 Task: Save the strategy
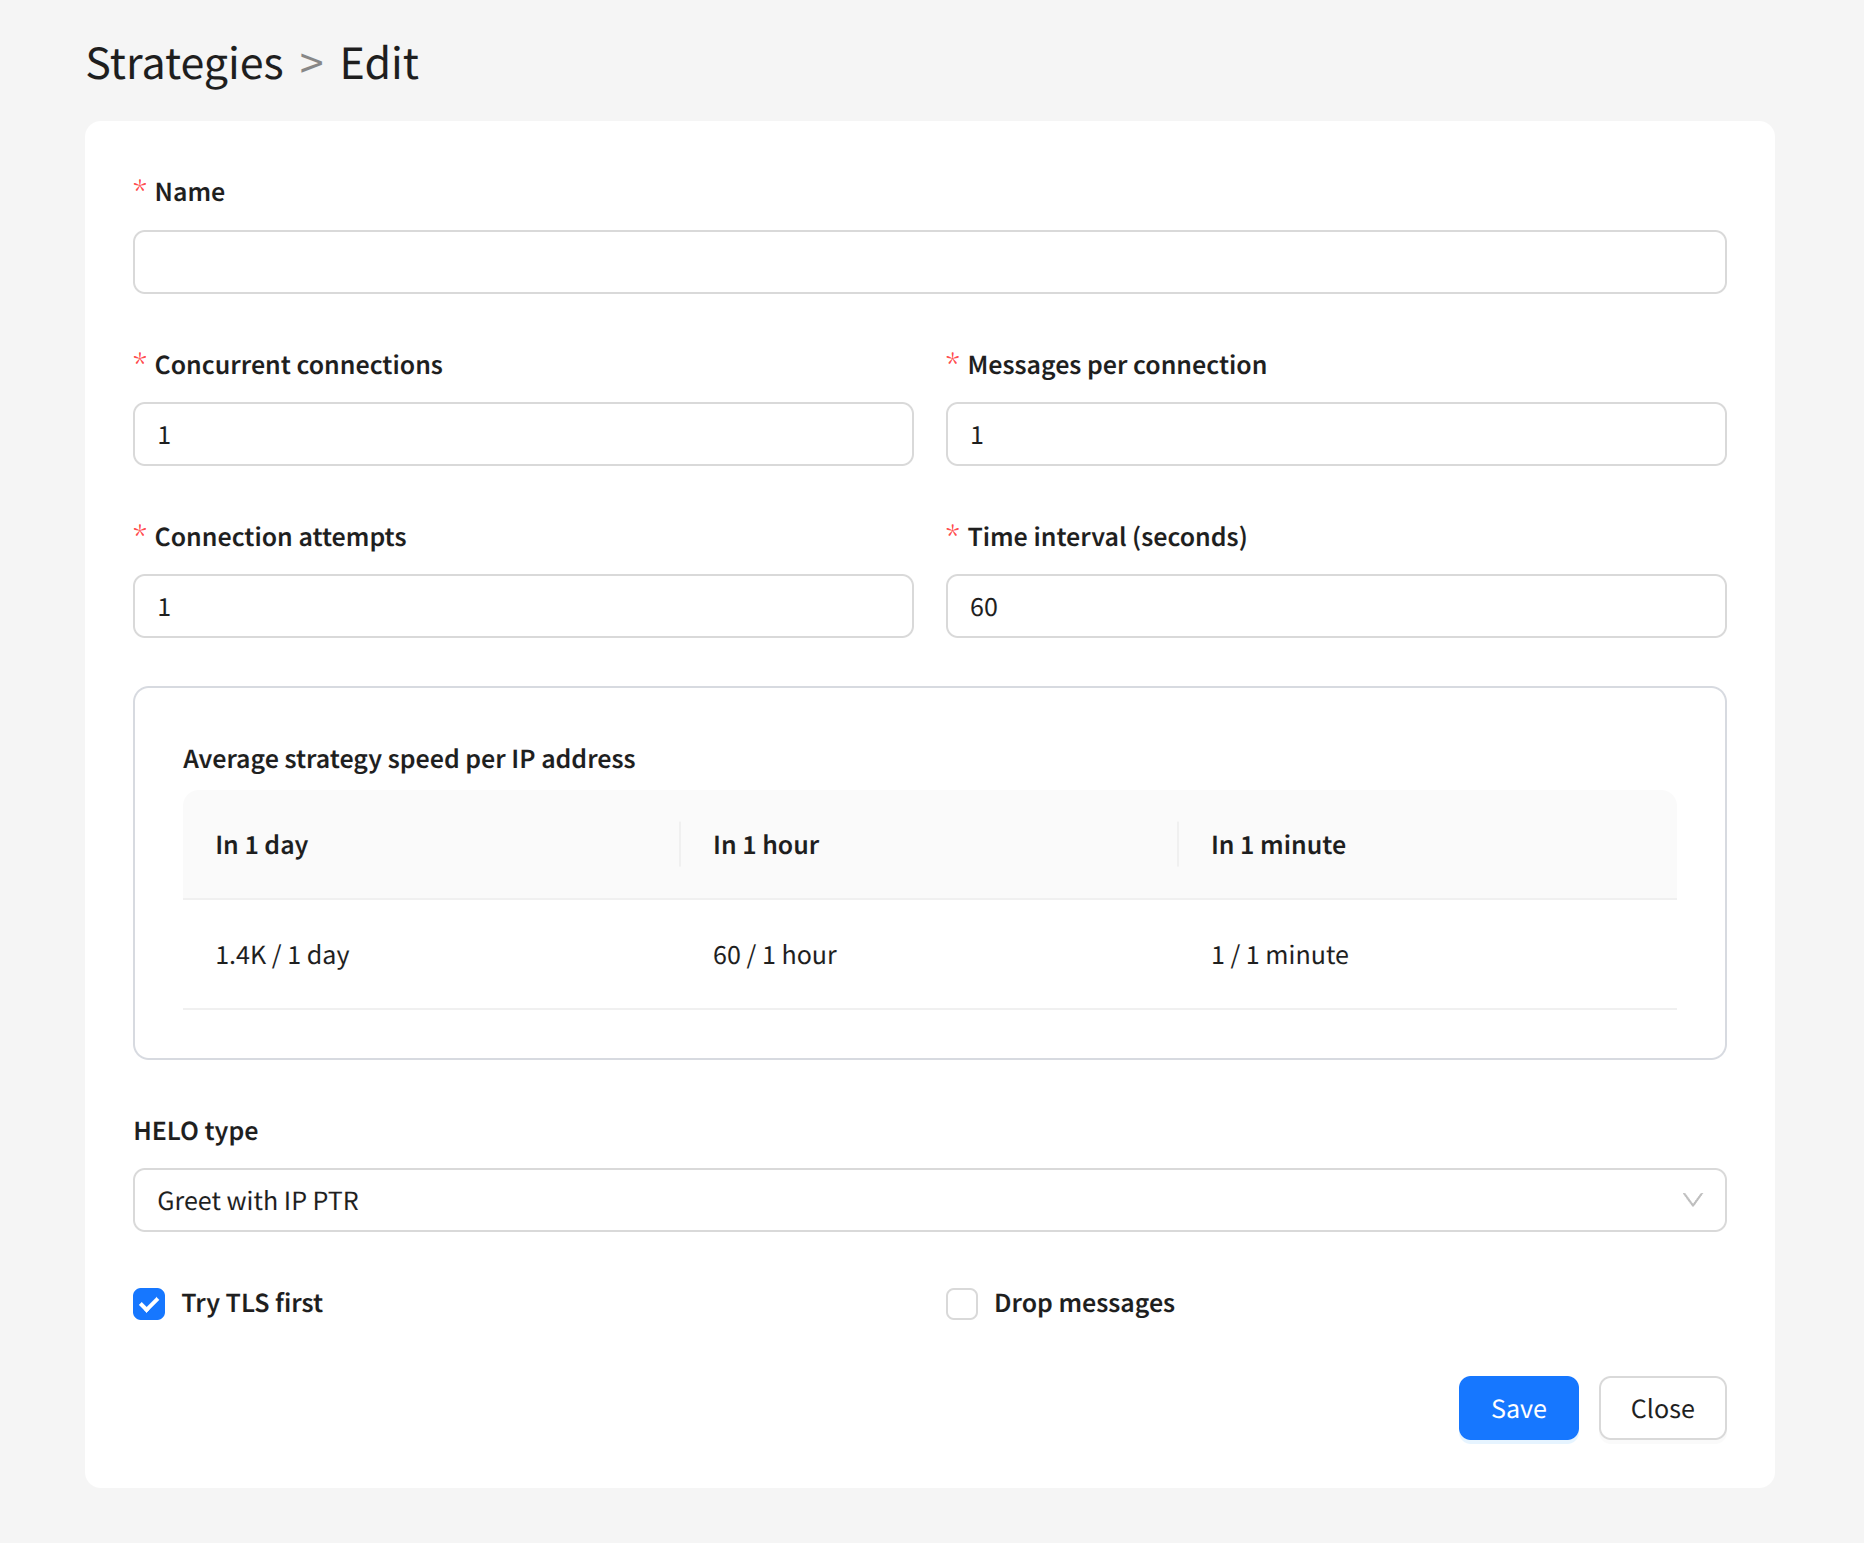[x=1518, y=1408]
